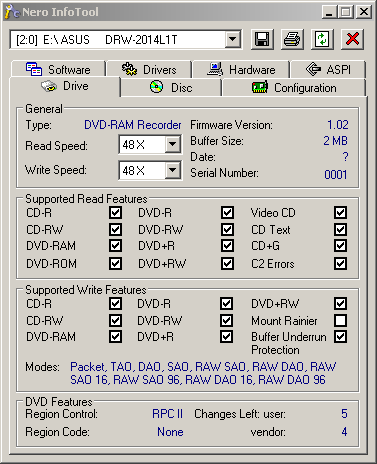Click the Read Speed 48X field
The width and height of the screenshot is (377, 464).
pos(150,144)
